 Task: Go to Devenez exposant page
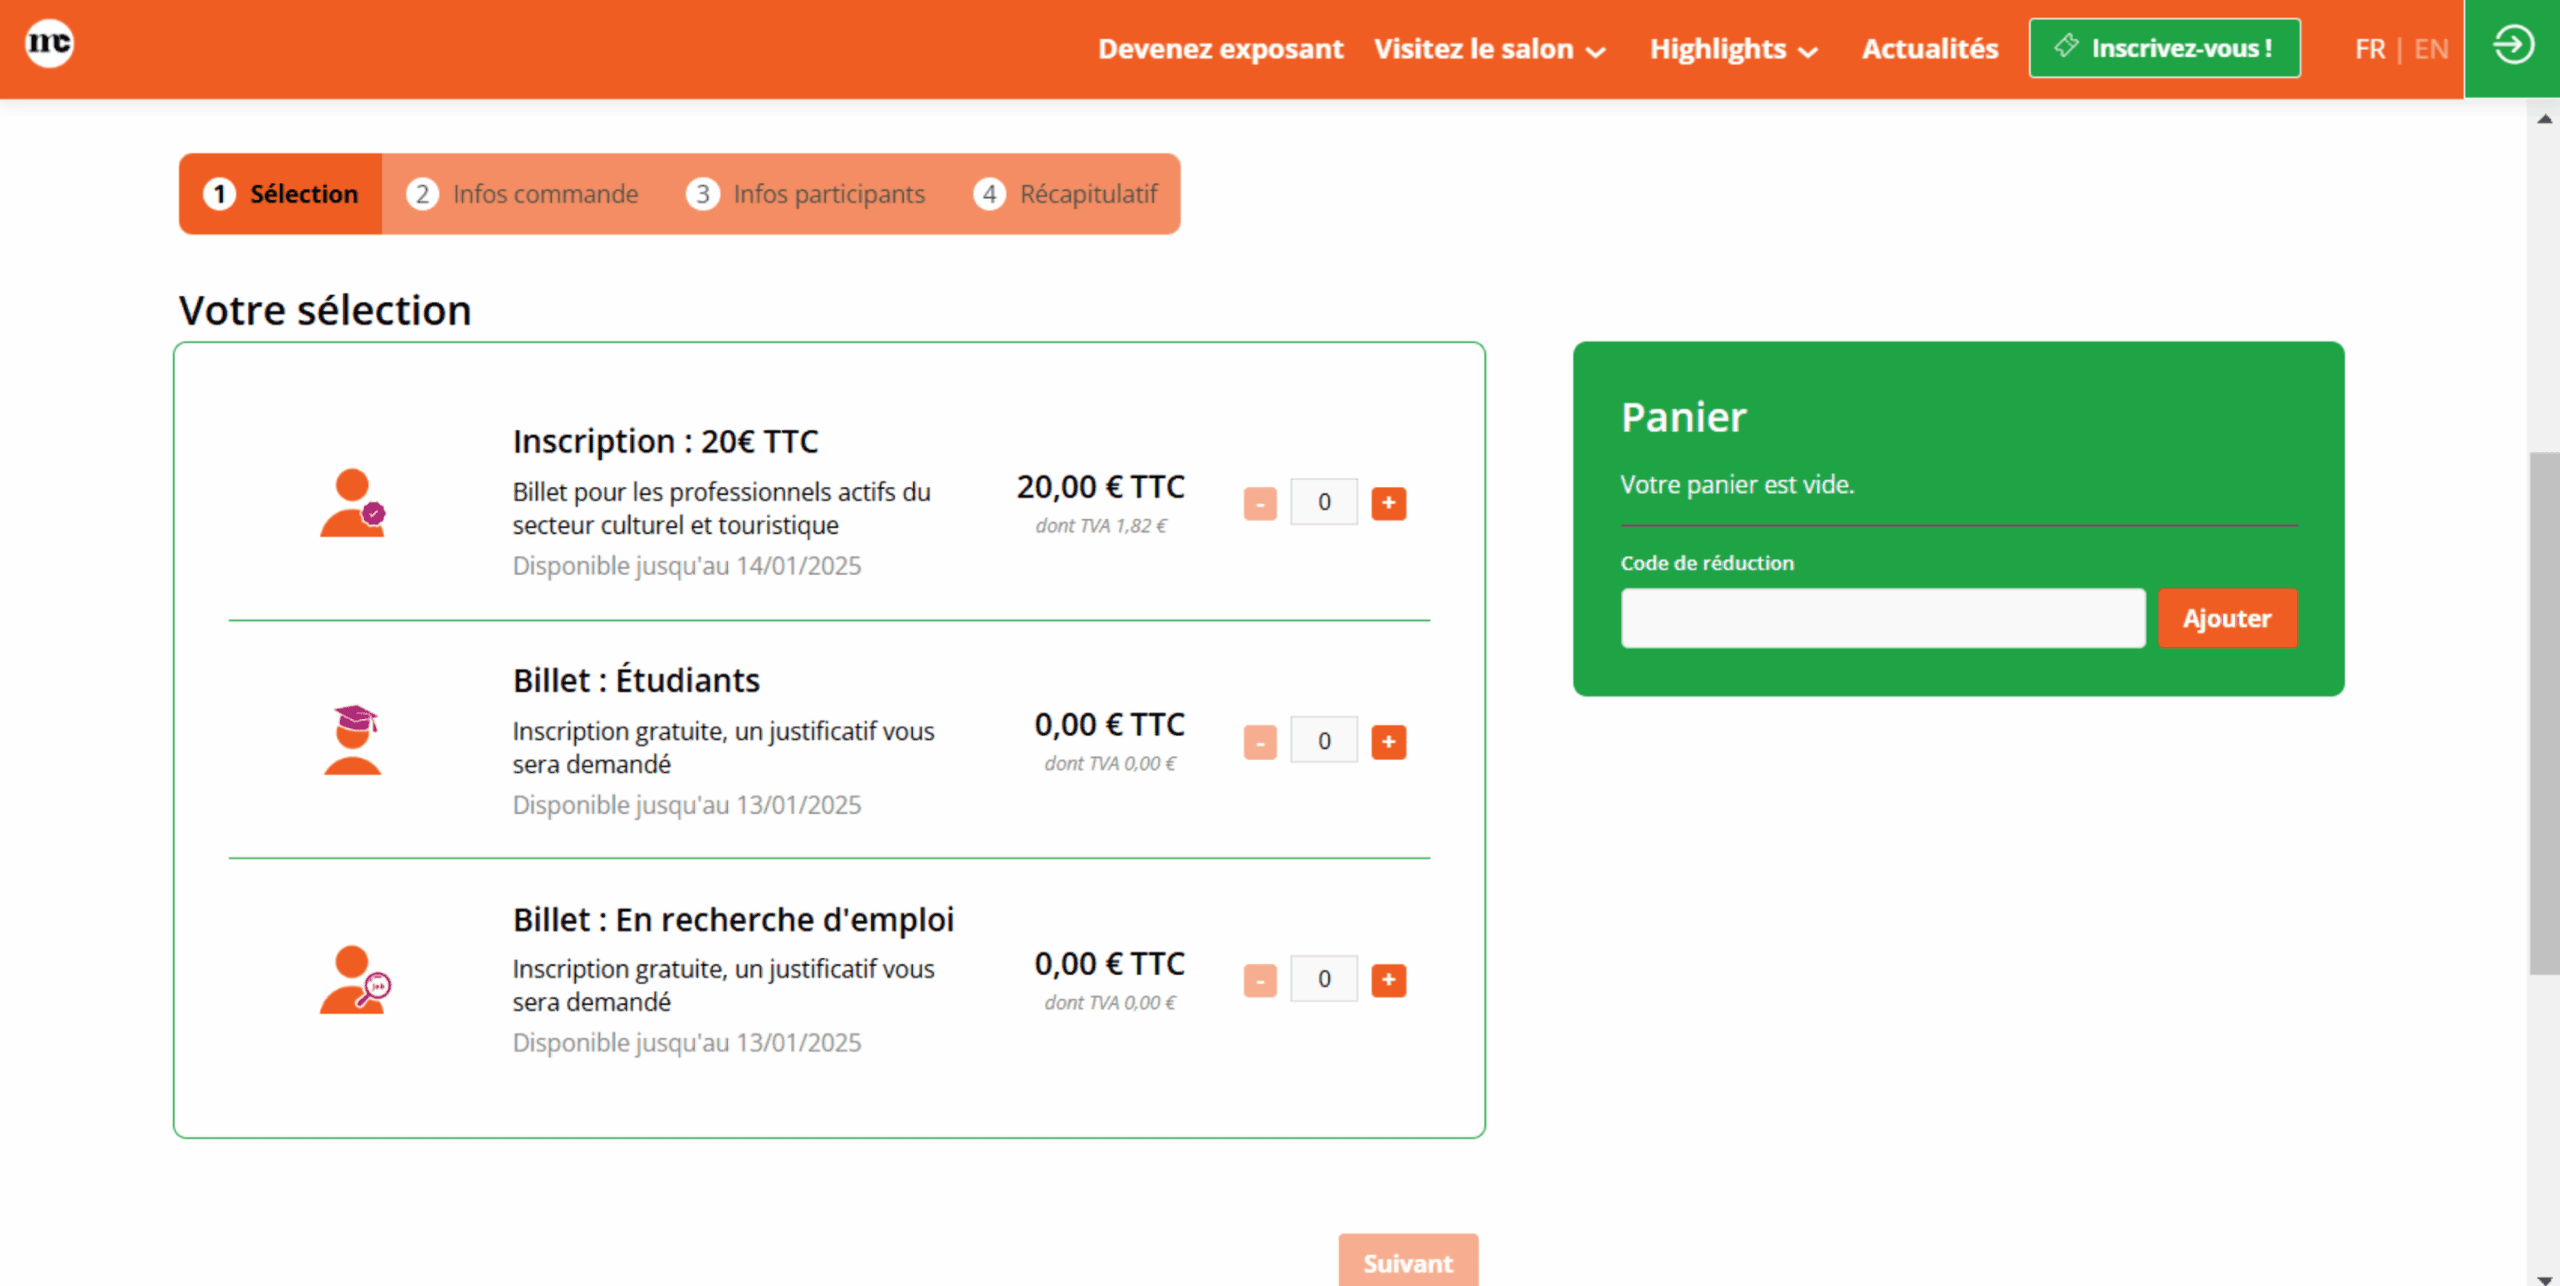point(1220,49)
